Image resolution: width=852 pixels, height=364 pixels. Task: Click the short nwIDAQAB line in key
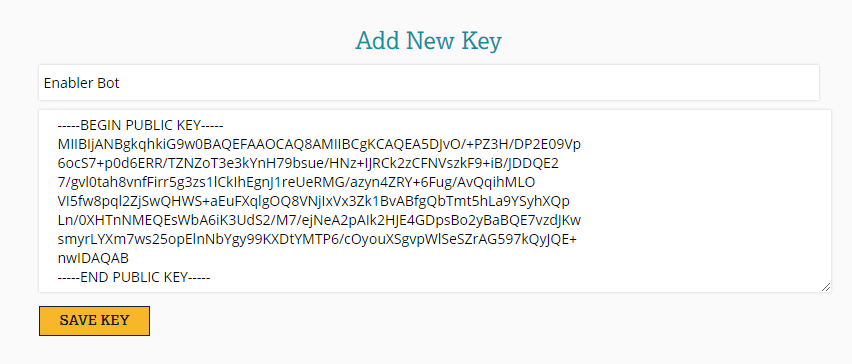tap(93, 259)
